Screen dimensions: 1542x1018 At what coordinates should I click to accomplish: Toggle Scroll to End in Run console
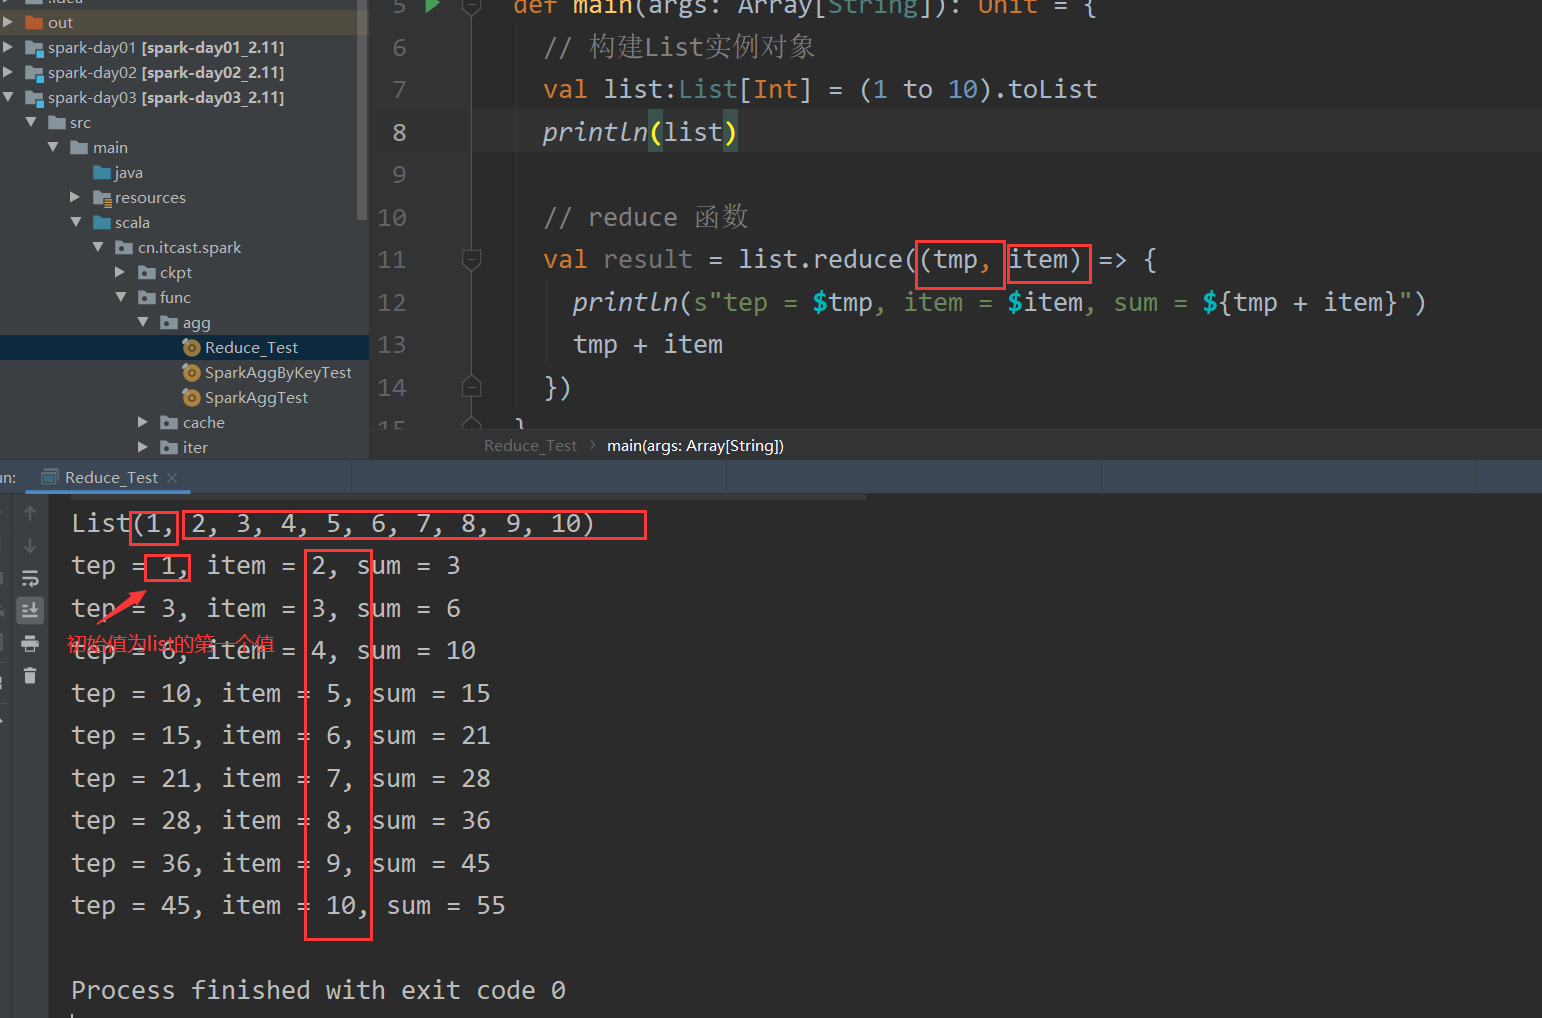[x=30, y=610]
